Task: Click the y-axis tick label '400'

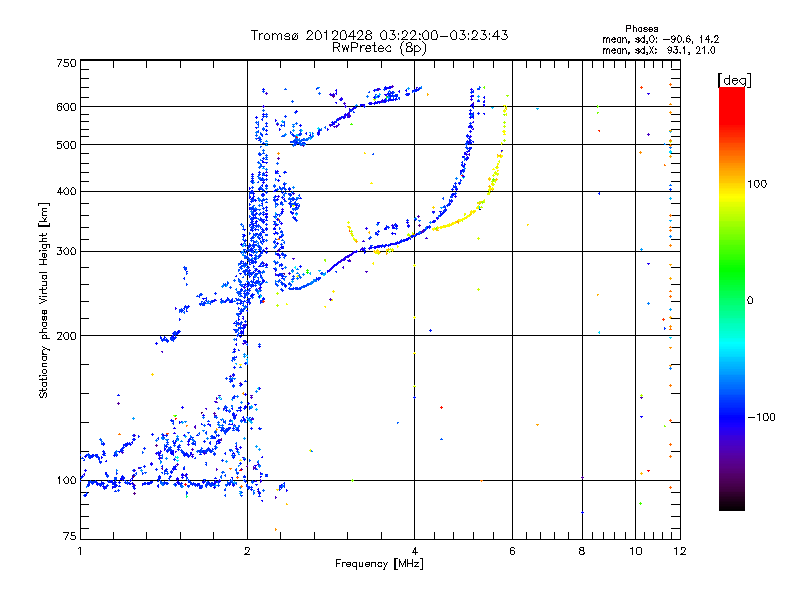Action: pyautogui.click(x=66, y=192)
